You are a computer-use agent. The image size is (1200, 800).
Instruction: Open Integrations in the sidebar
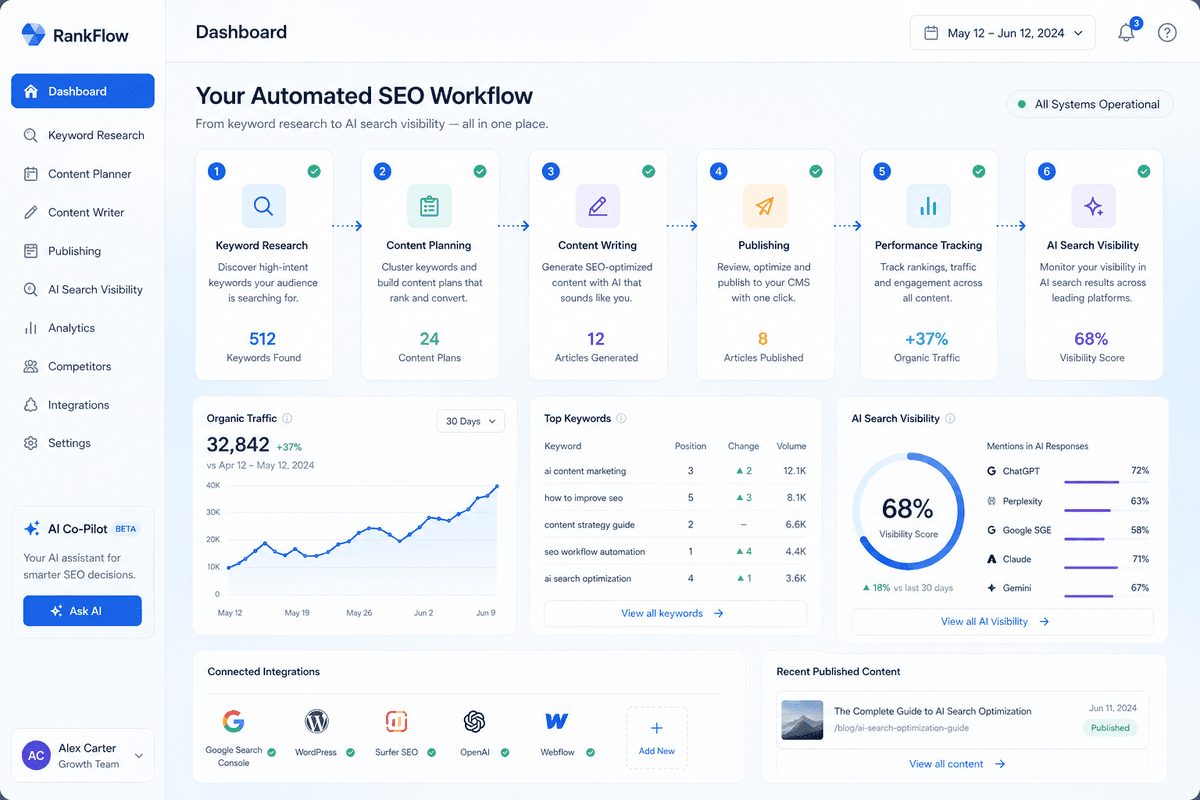pyautogui.click(x=83, y=405)
